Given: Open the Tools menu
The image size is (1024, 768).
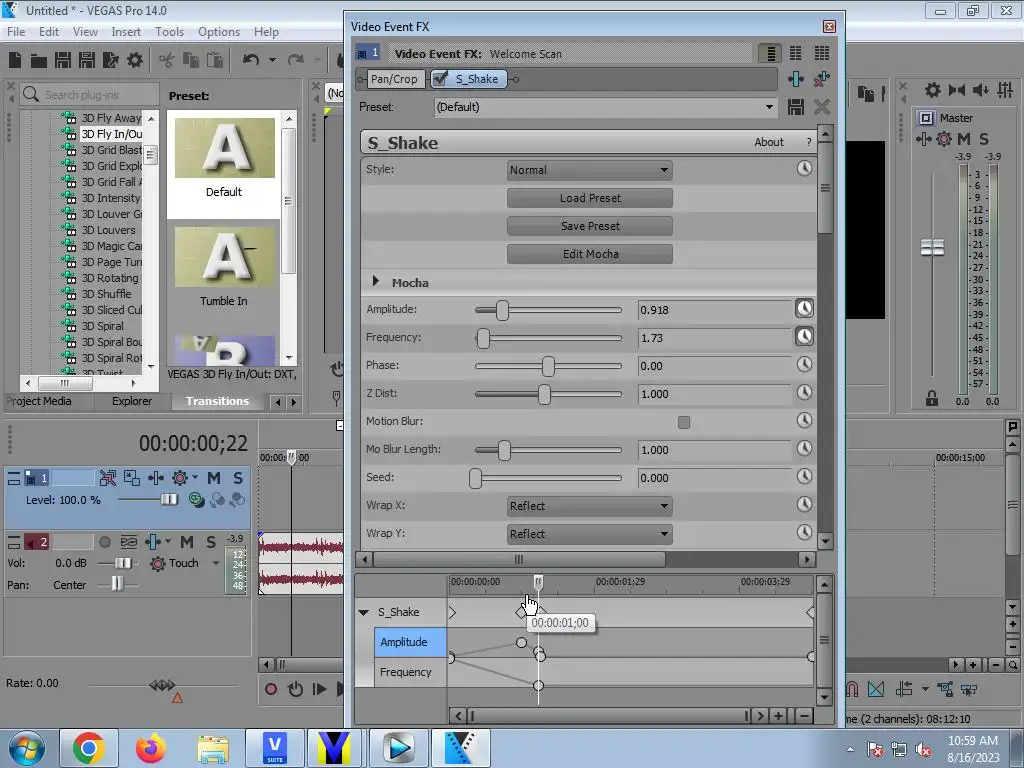Looking at the screenshot, I should coord(169,32).
